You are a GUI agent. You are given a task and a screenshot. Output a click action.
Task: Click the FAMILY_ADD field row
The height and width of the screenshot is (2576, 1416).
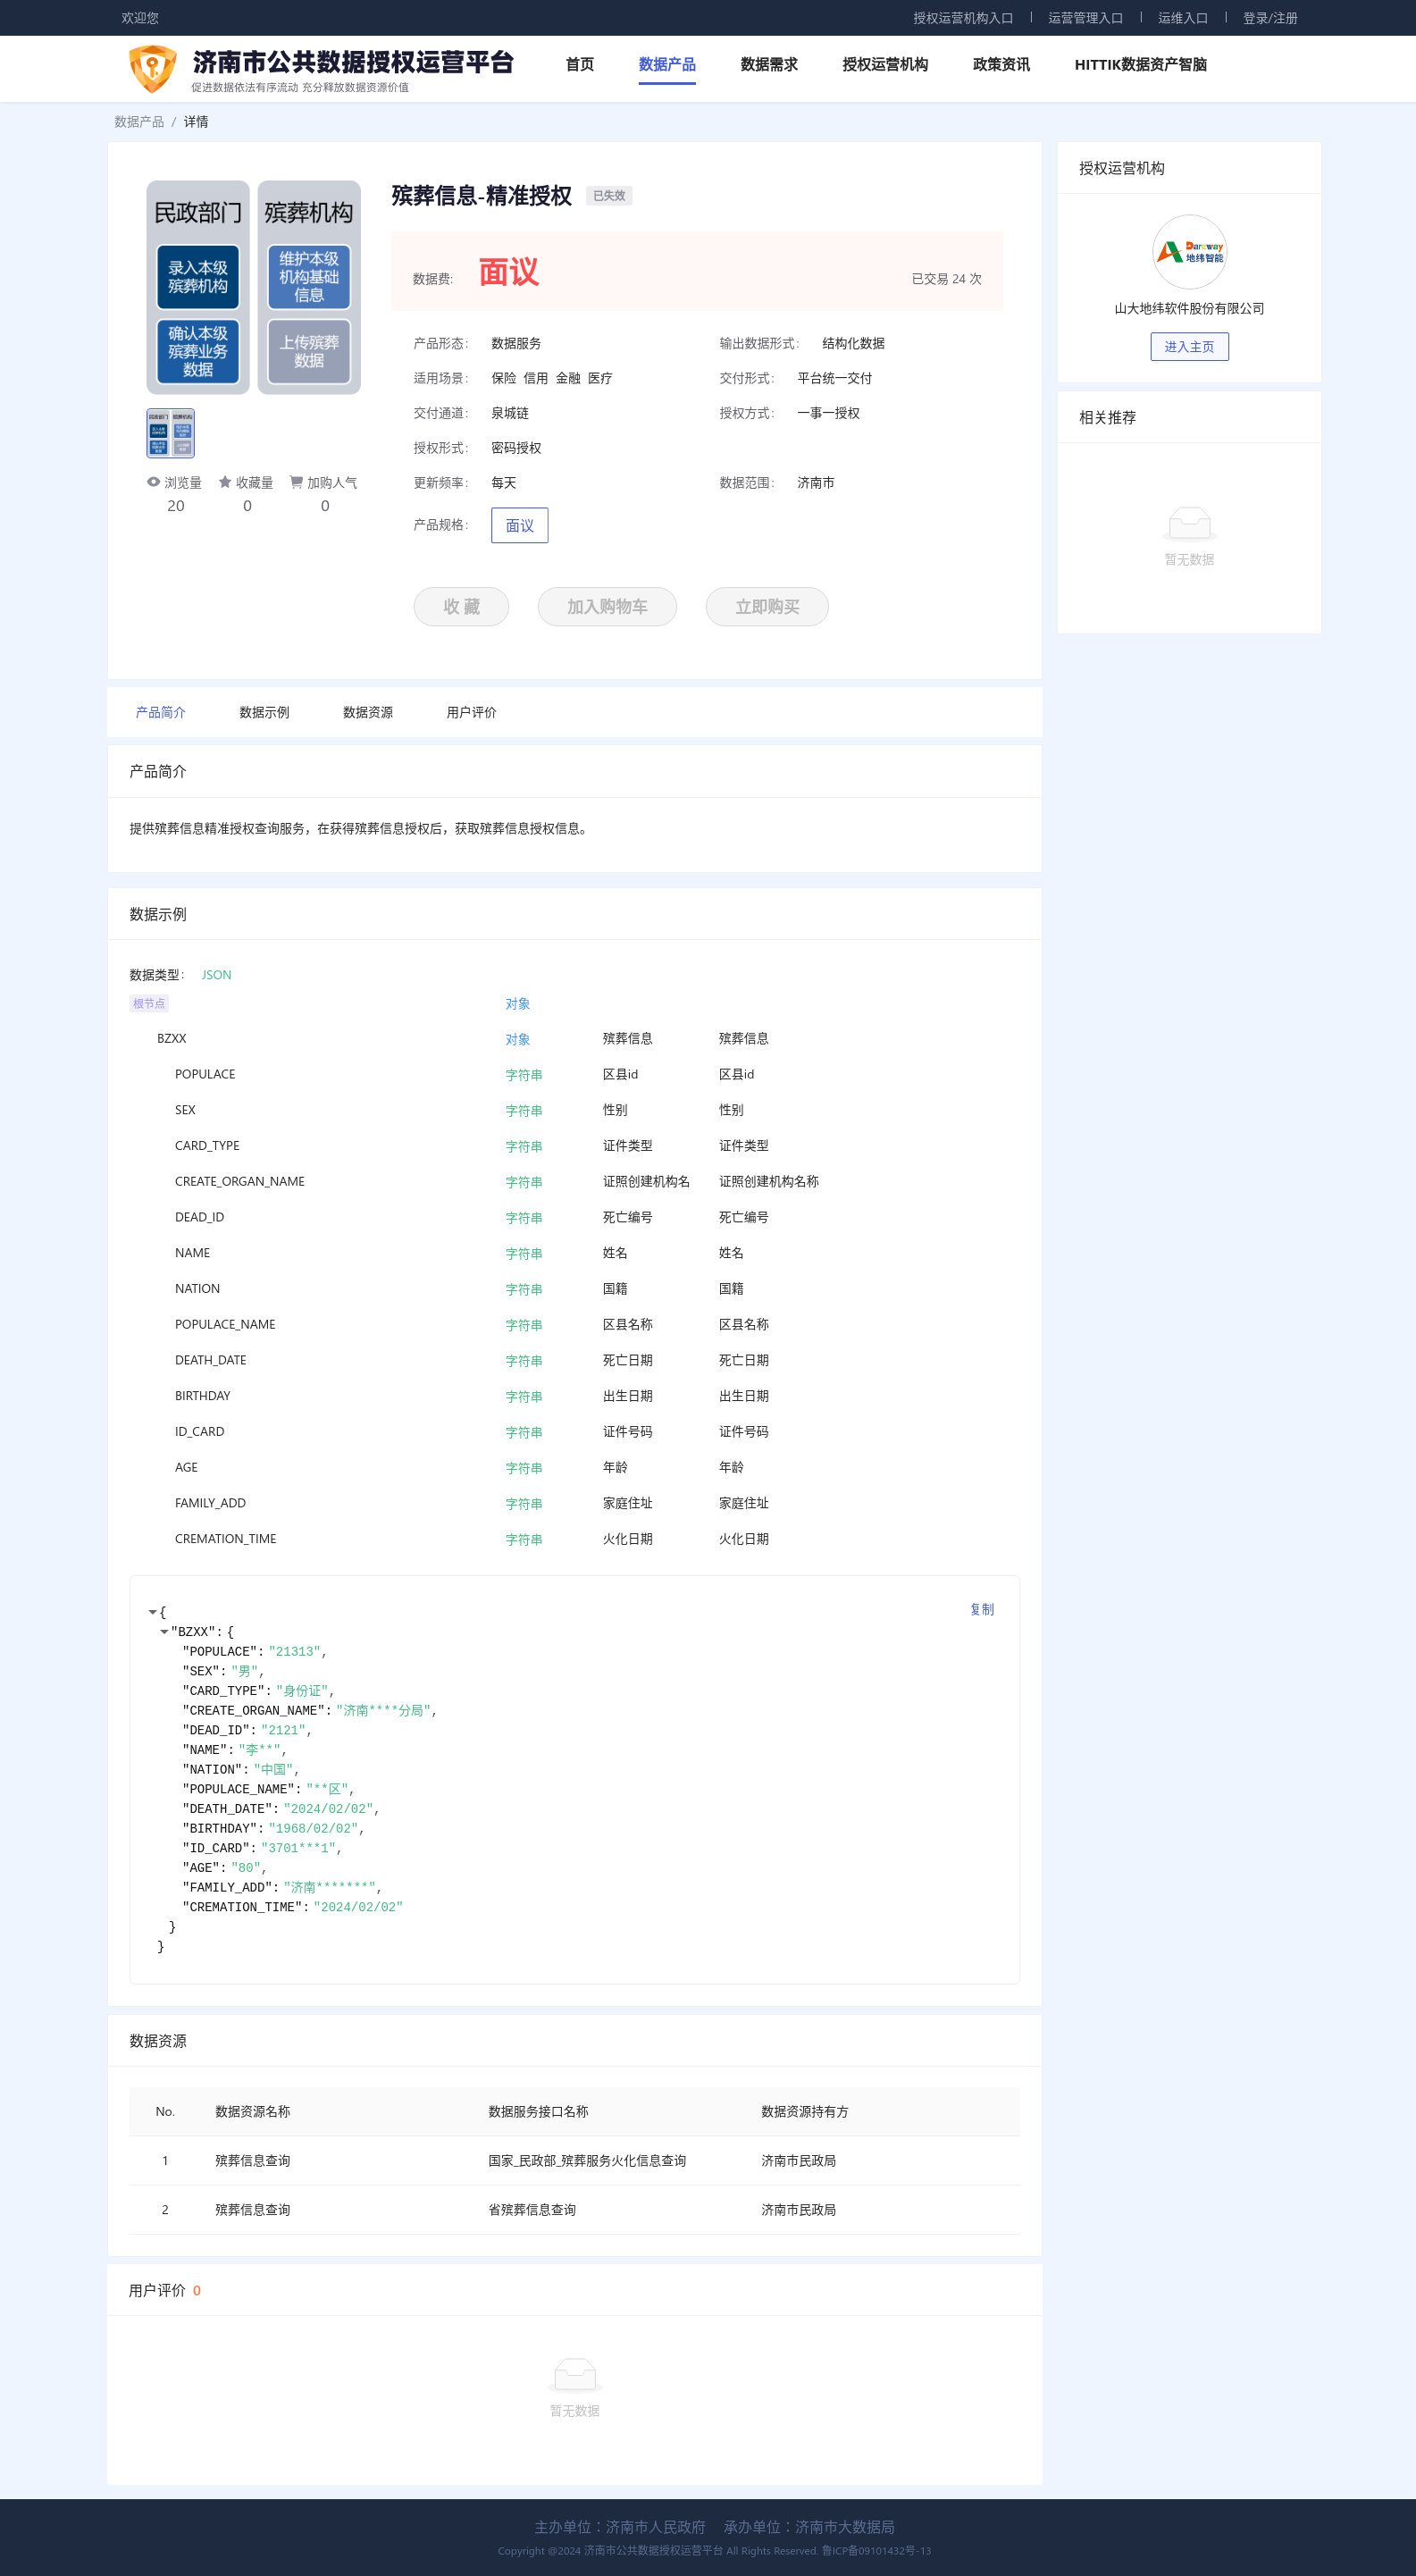(574, 1503)
